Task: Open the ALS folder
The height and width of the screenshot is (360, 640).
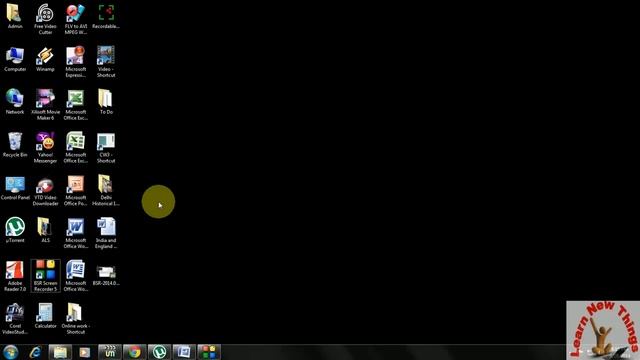Action: 45,231
